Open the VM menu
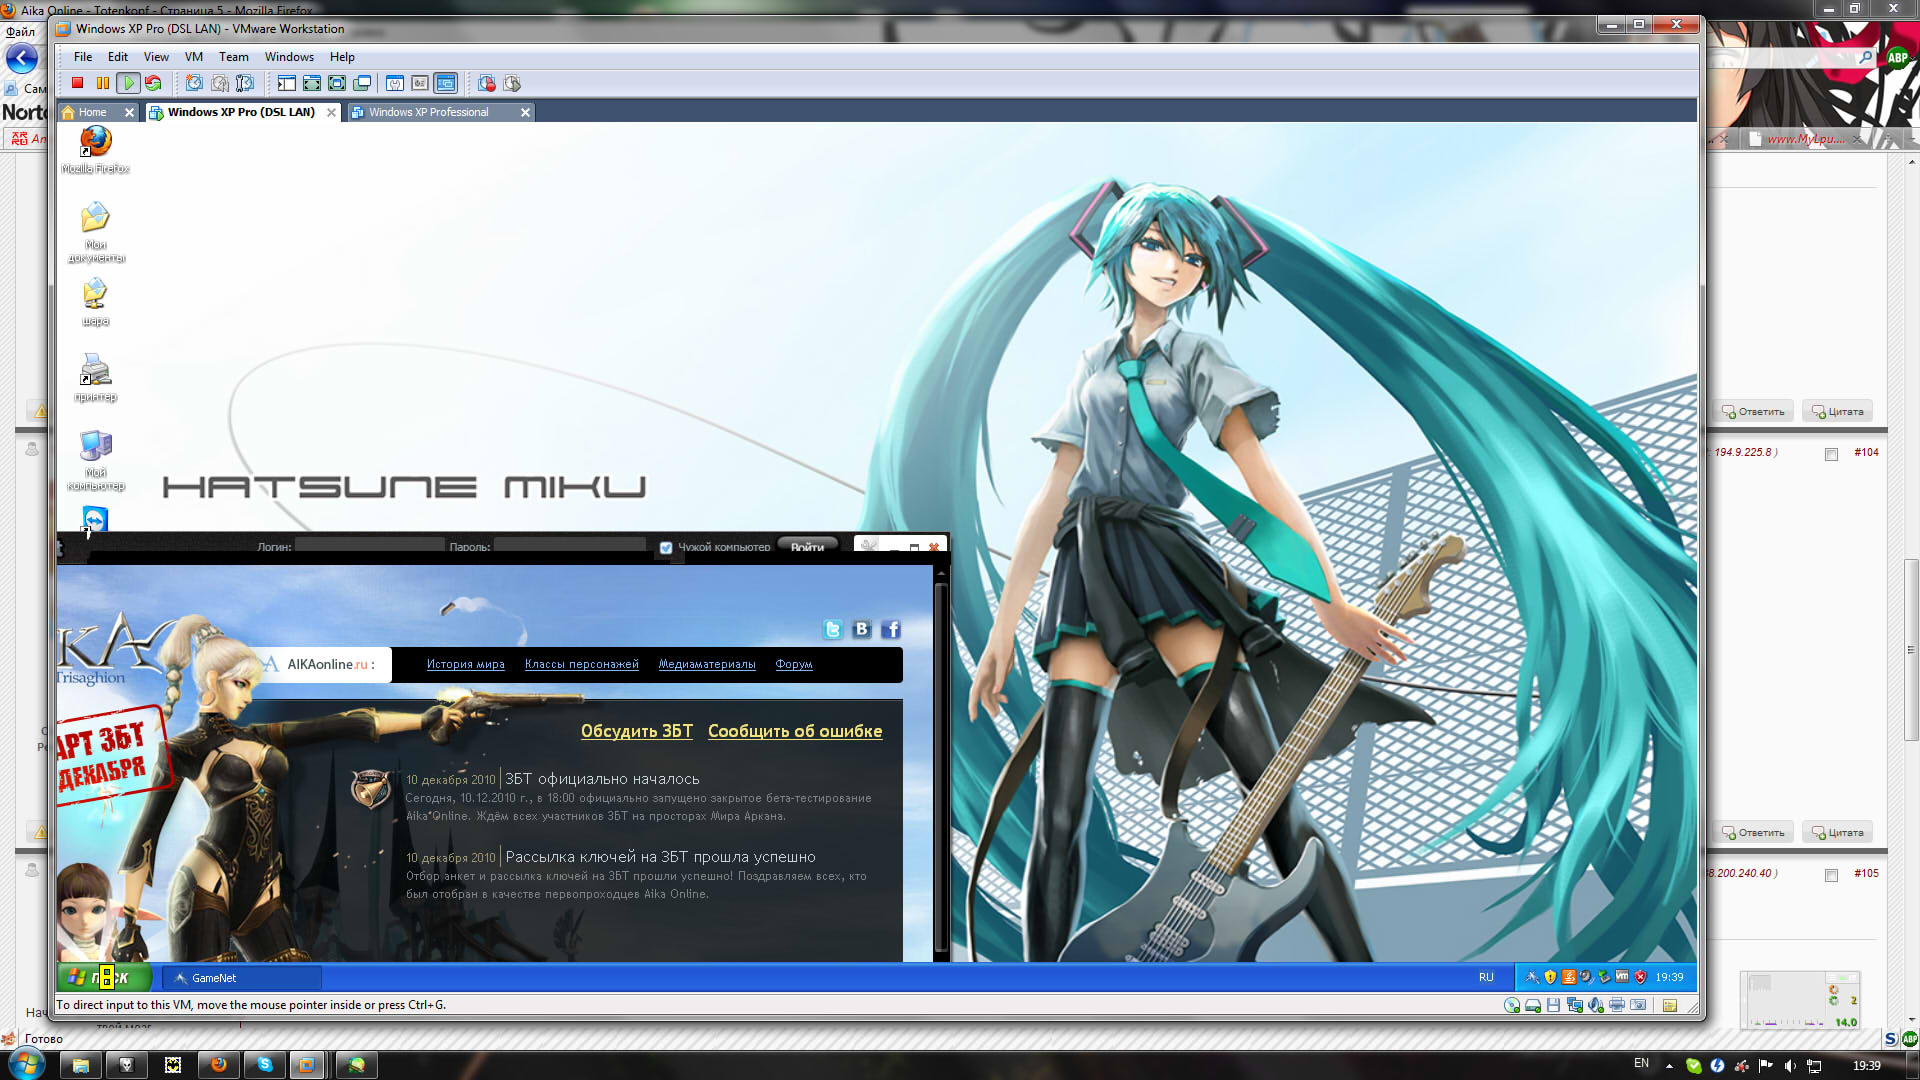The width and height of the screenshot is (1920, 1080). point(194,57)
